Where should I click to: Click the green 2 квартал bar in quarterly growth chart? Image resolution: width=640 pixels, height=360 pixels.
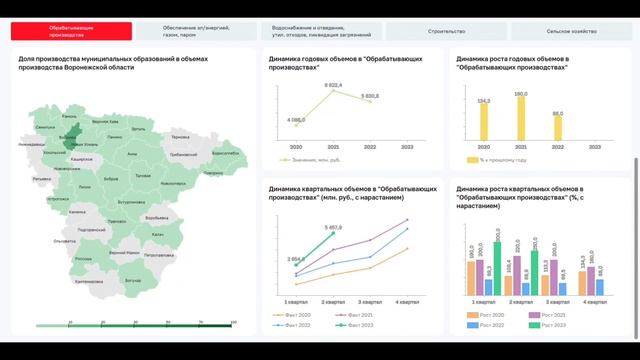(x=534, y=273)
